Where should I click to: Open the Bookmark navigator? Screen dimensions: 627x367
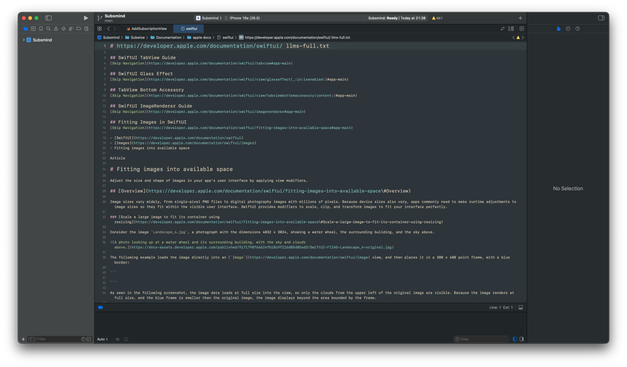(x=41, y=29)
